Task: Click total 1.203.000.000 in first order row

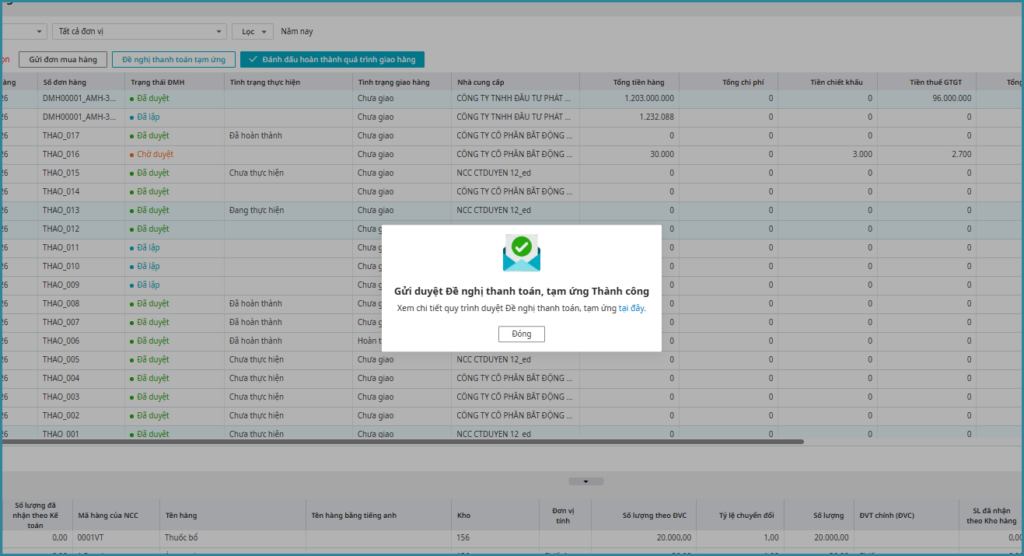Action: 649,99
